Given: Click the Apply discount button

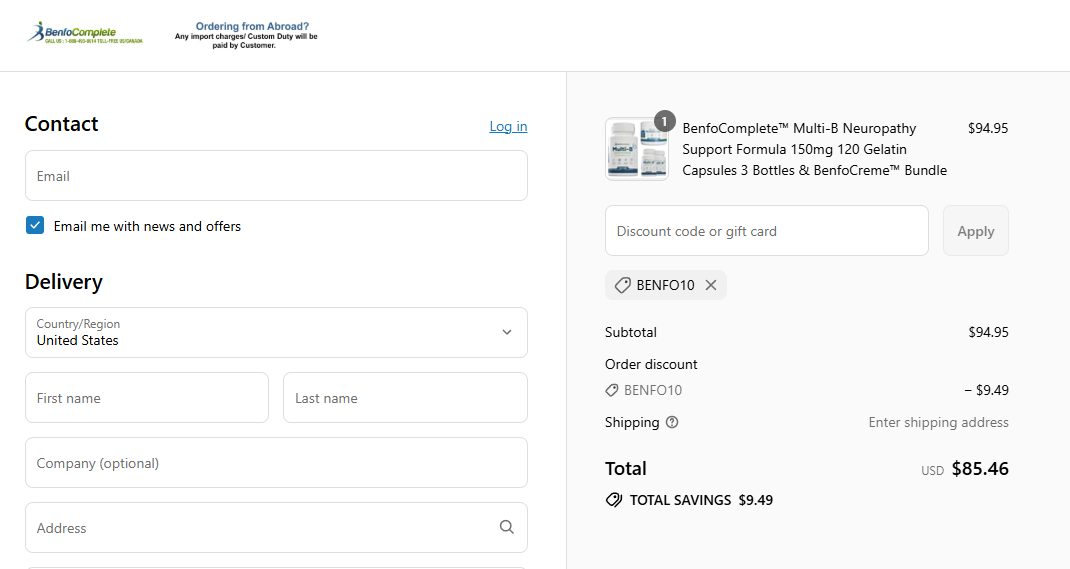Looking at the screenshot, I should point(976,231).
